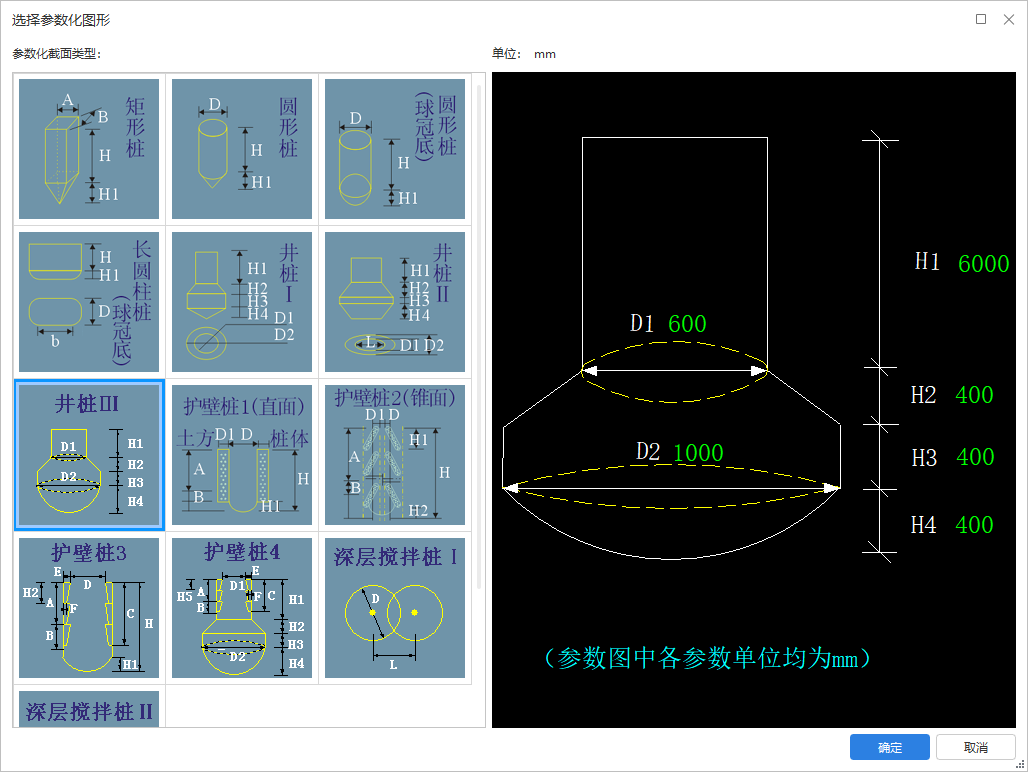
Task: Select the 井桩 I section thumbnail
Action: [242, 301]
